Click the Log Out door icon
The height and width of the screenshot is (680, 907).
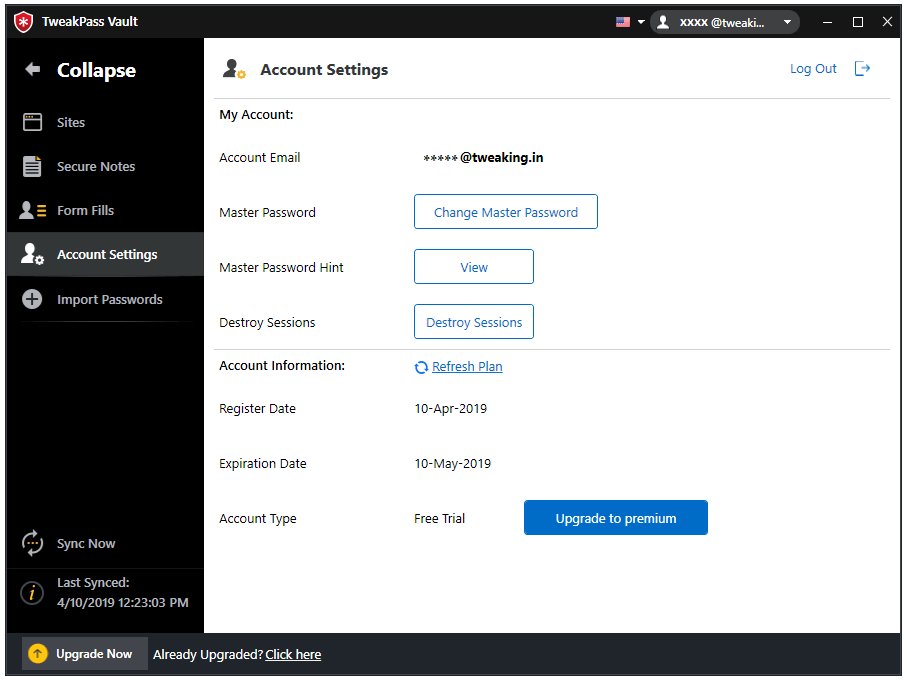pyautogui.click(x=862, y=68)
